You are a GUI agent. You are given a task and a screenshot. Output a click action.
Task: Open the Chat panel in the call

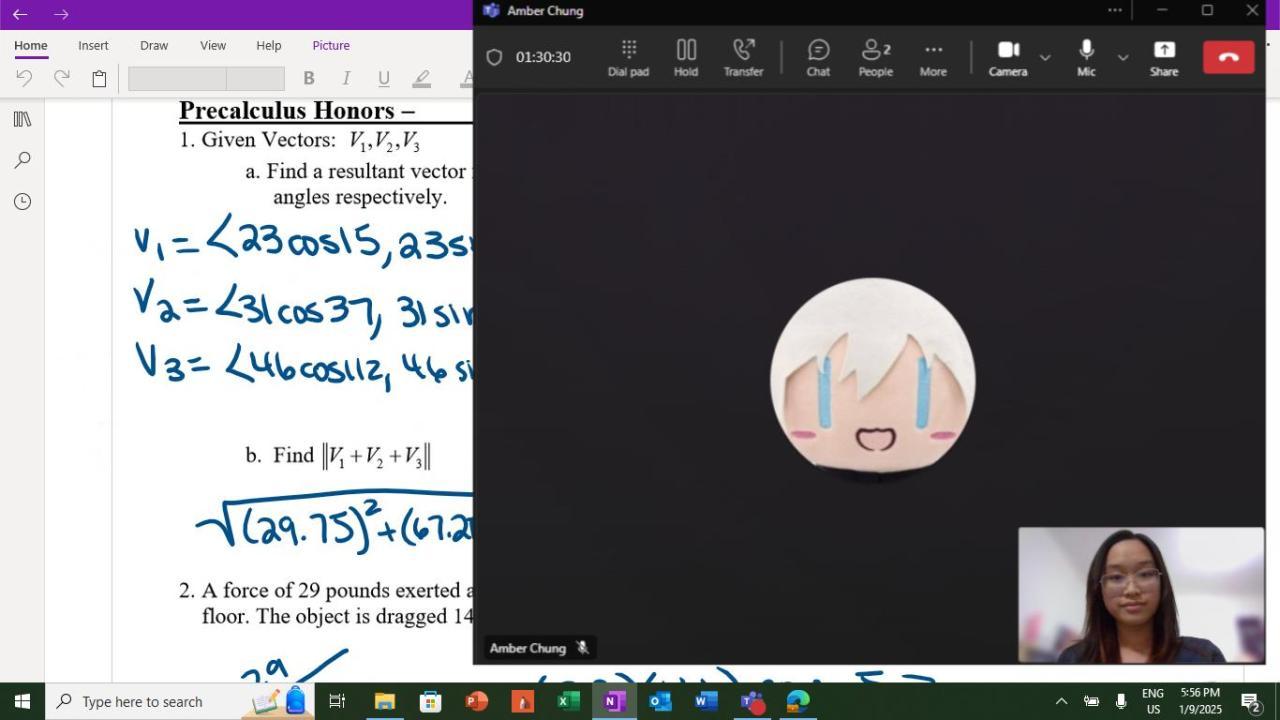click(x=818, y=58)
